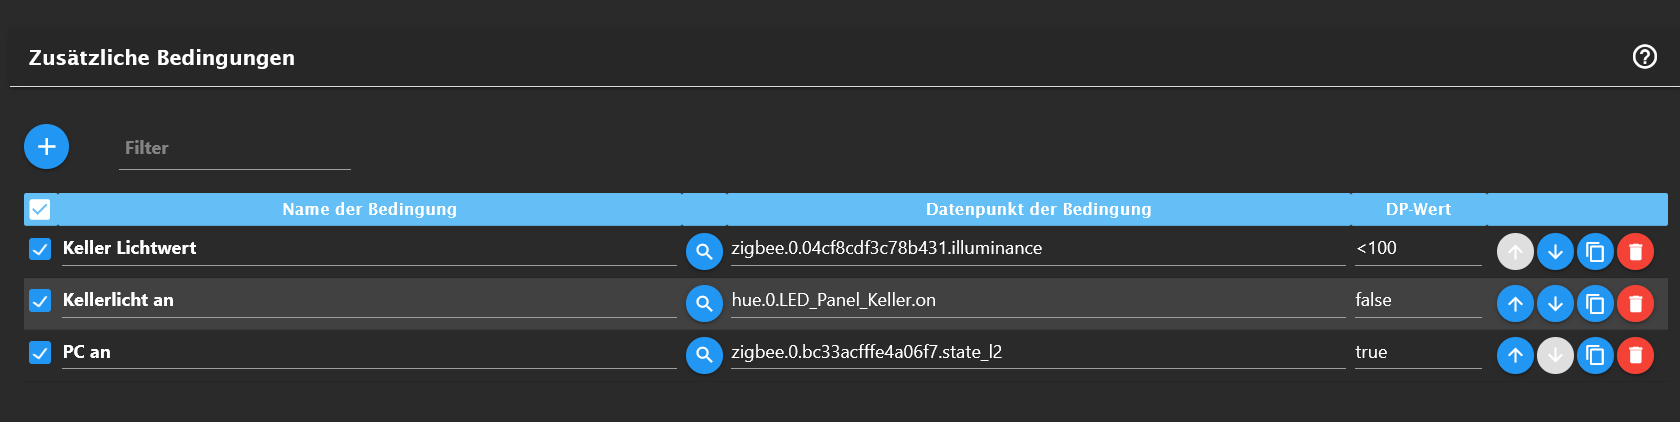The width and height of the screenshot is (1680, 422).
Task: Click the hue.0.LED_Panel_Keller.on datapoint field
Action: [1037, 300]
